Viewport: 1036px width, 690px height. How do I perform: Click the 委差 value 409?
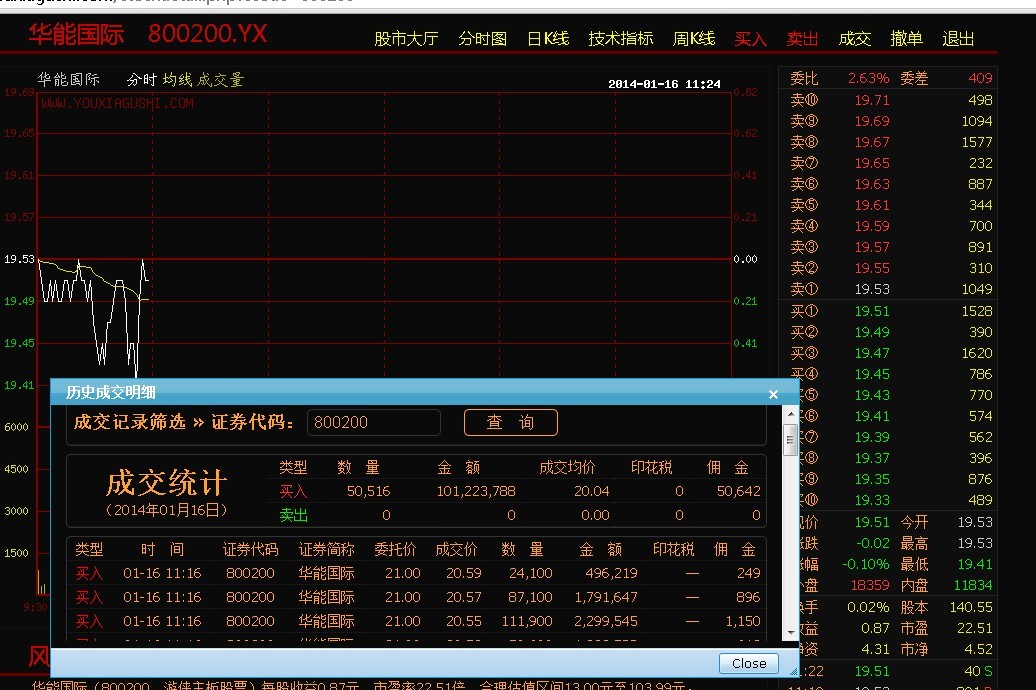pos(980,78)
